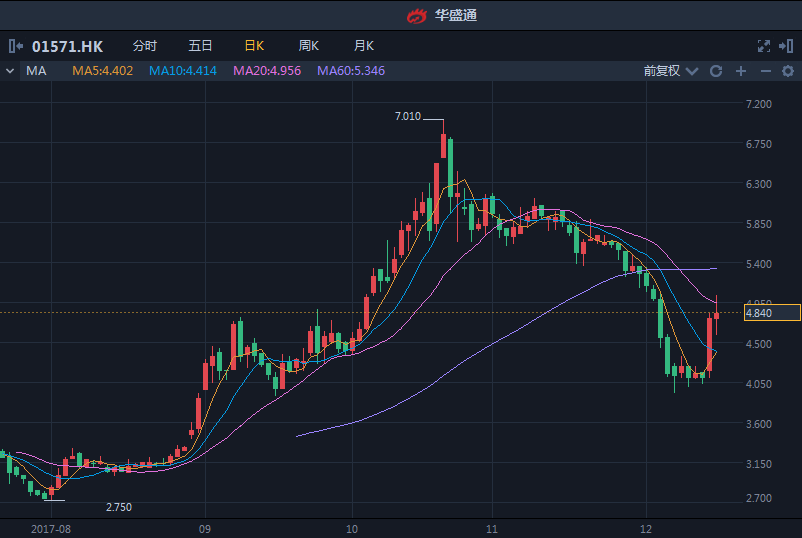
Task: Zoom in the chart with plus icon
Action: [x=741, y=71]
